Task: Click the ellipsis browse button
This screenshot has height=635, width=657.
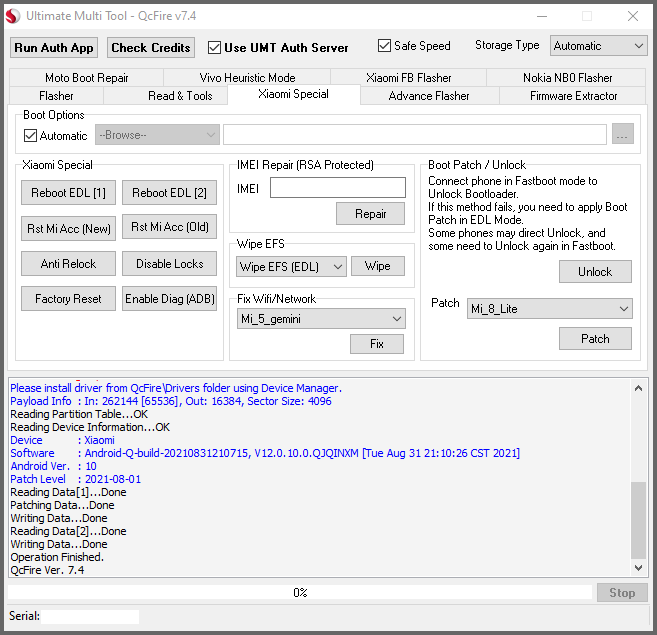Action: coord(623,134)
